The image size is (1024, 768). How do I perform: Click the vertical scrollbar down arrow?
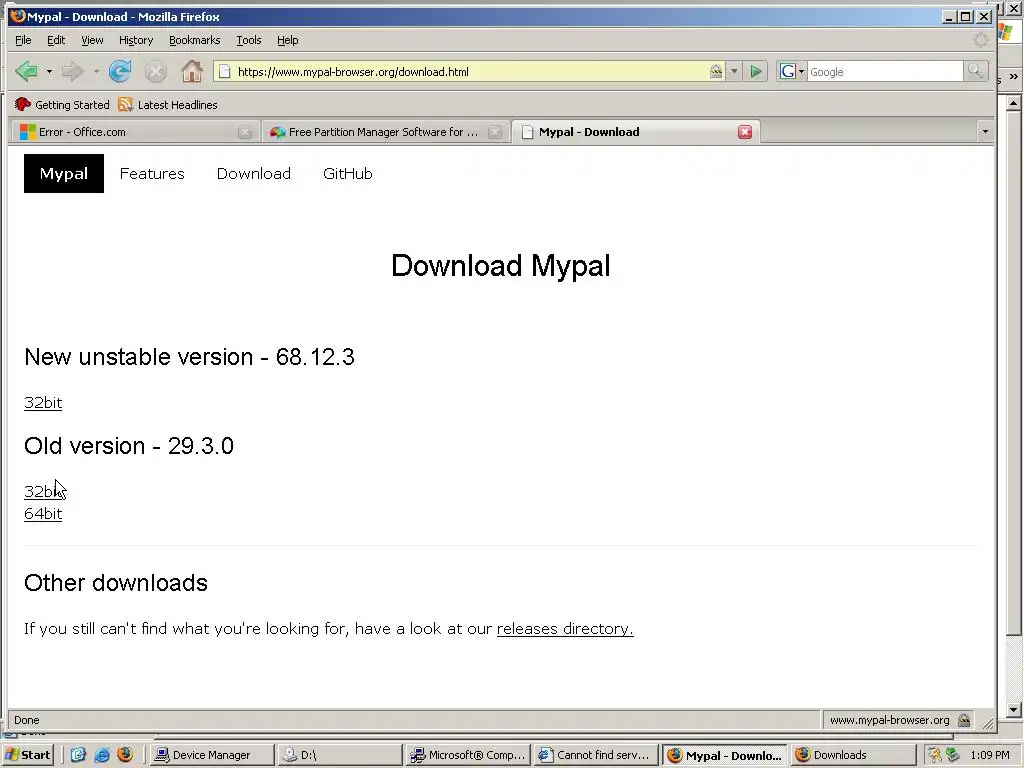(1014, 710)
